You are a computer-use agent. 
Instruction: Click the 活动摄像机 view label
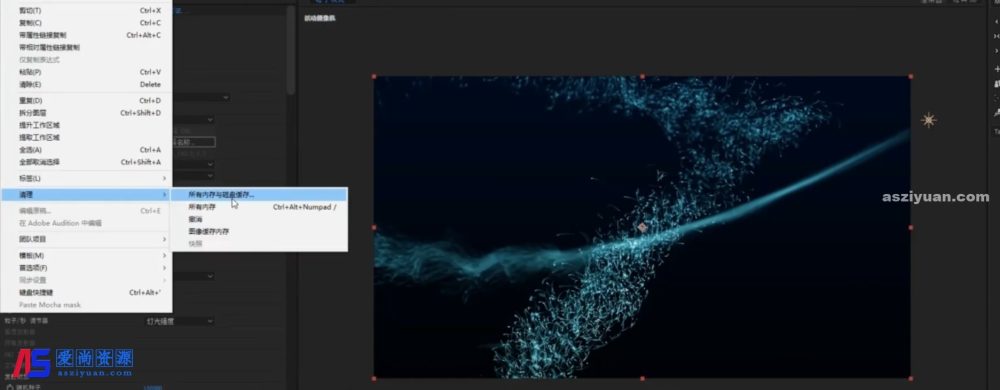point(320,18)
